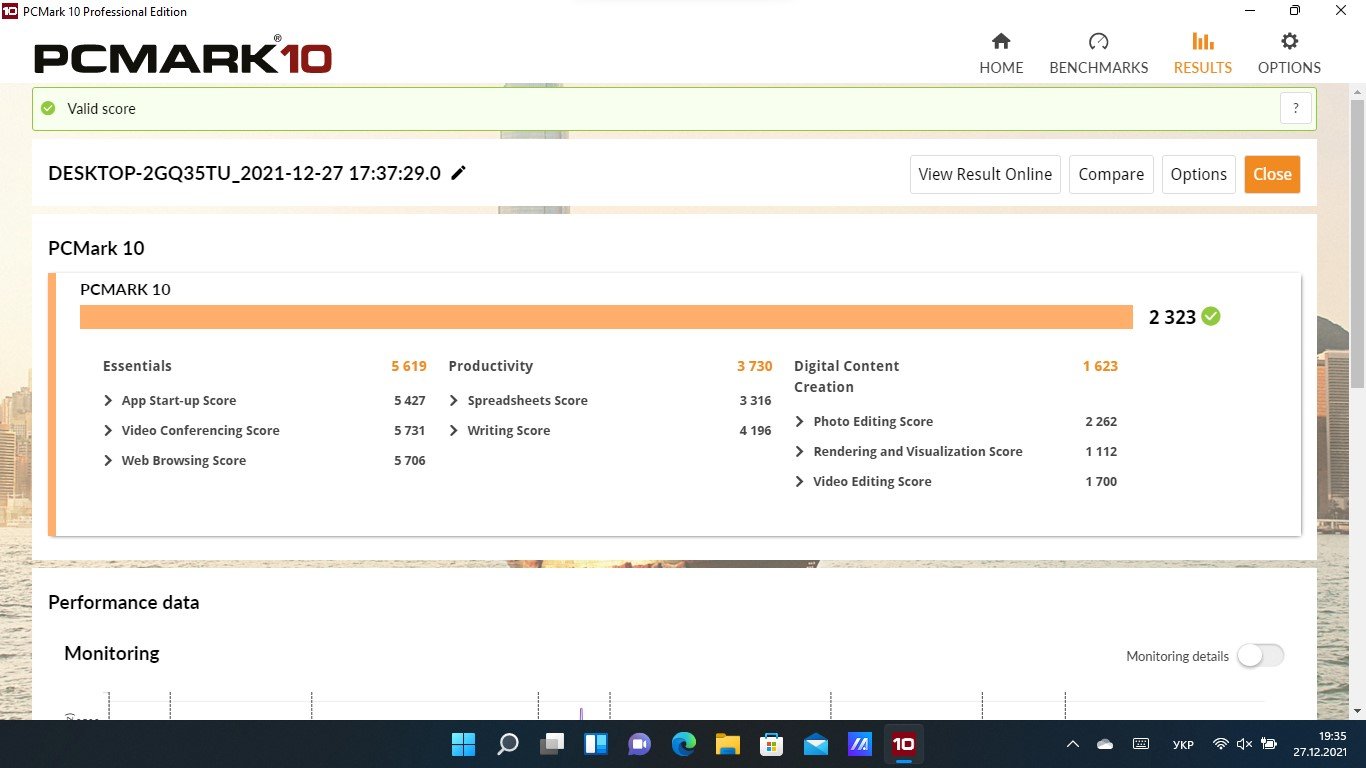Open the OPTIONS tab
Image resolution: width=1366 pixels, height=768 pixels.
coord(1289,54)
